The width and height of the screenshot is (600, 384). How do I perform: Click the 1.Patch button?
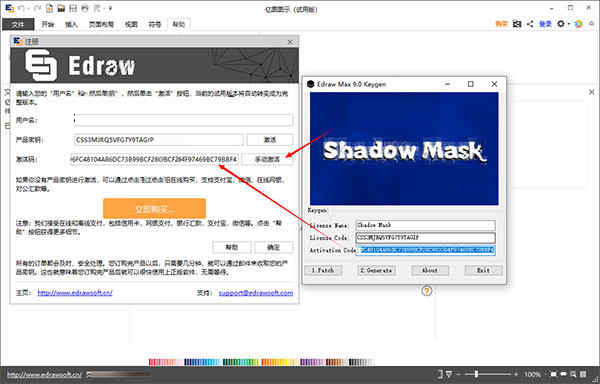[323, 270]
